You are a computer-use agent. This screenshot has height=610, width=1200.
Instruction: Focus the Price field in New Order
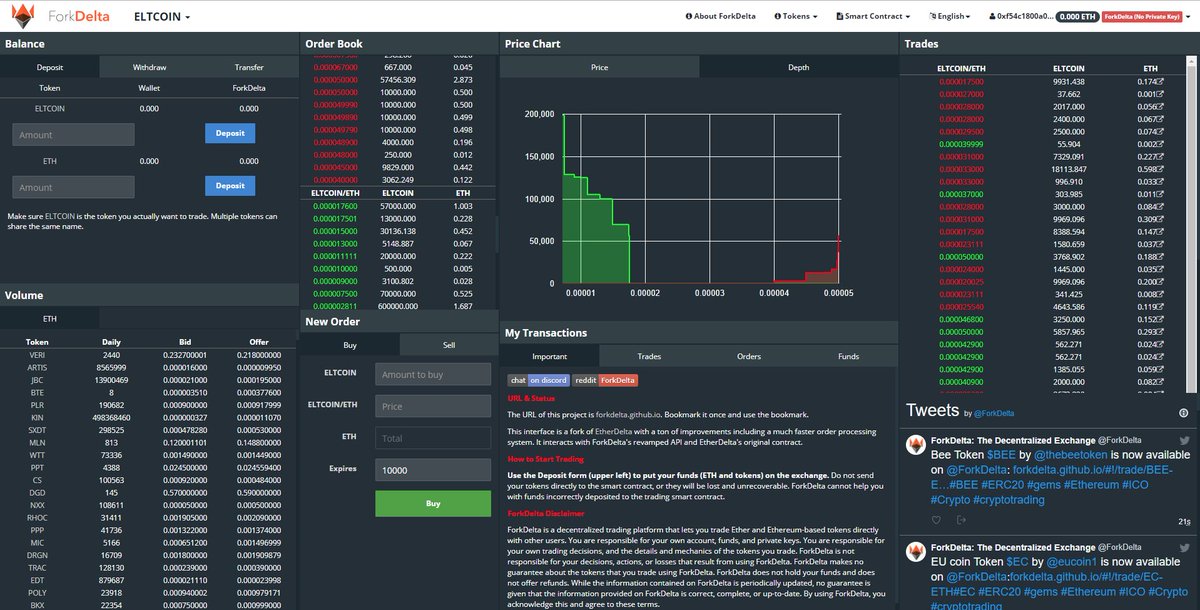point(433,406)
